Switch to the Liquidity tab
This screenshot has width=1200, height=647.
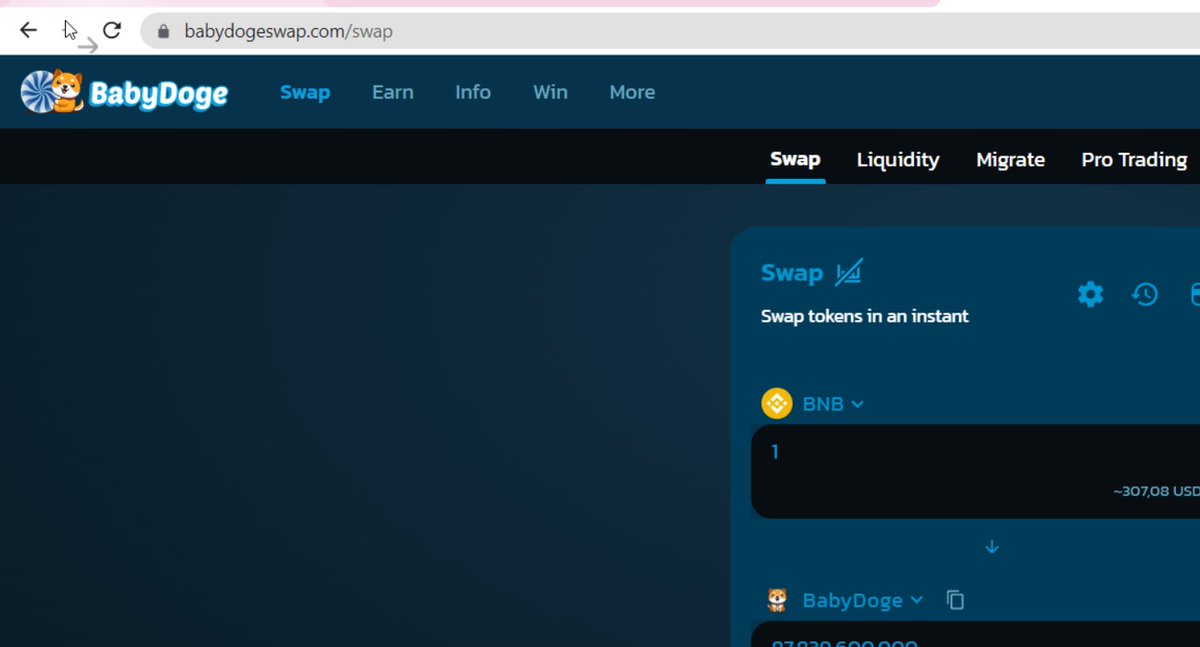click(898, 160)
